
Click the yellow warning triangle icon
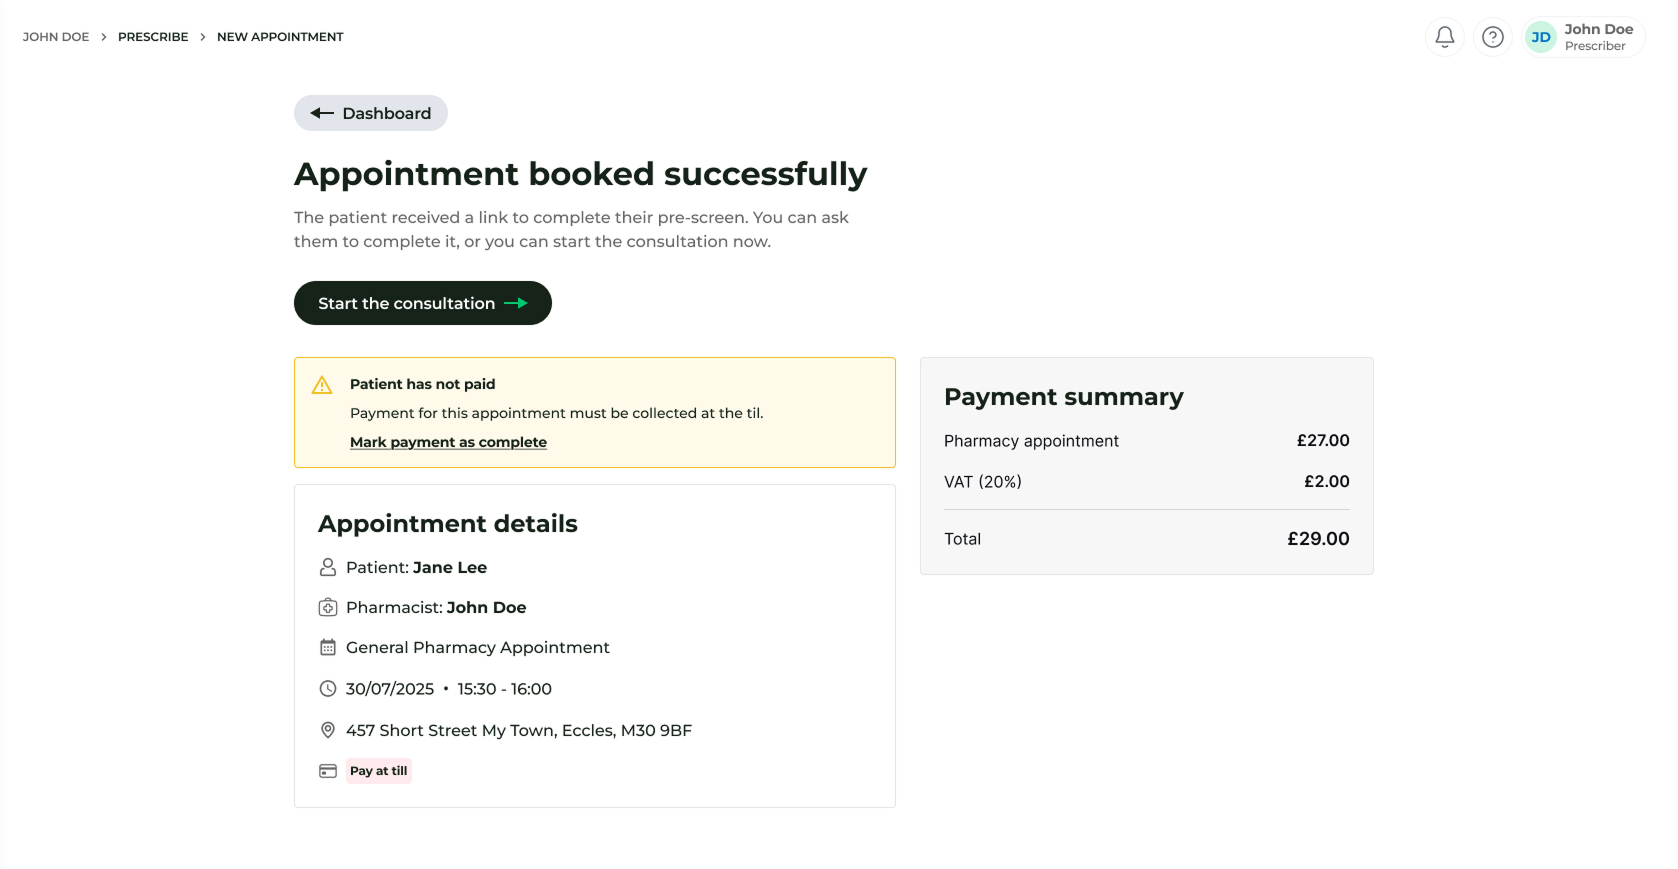coord(322,385)
